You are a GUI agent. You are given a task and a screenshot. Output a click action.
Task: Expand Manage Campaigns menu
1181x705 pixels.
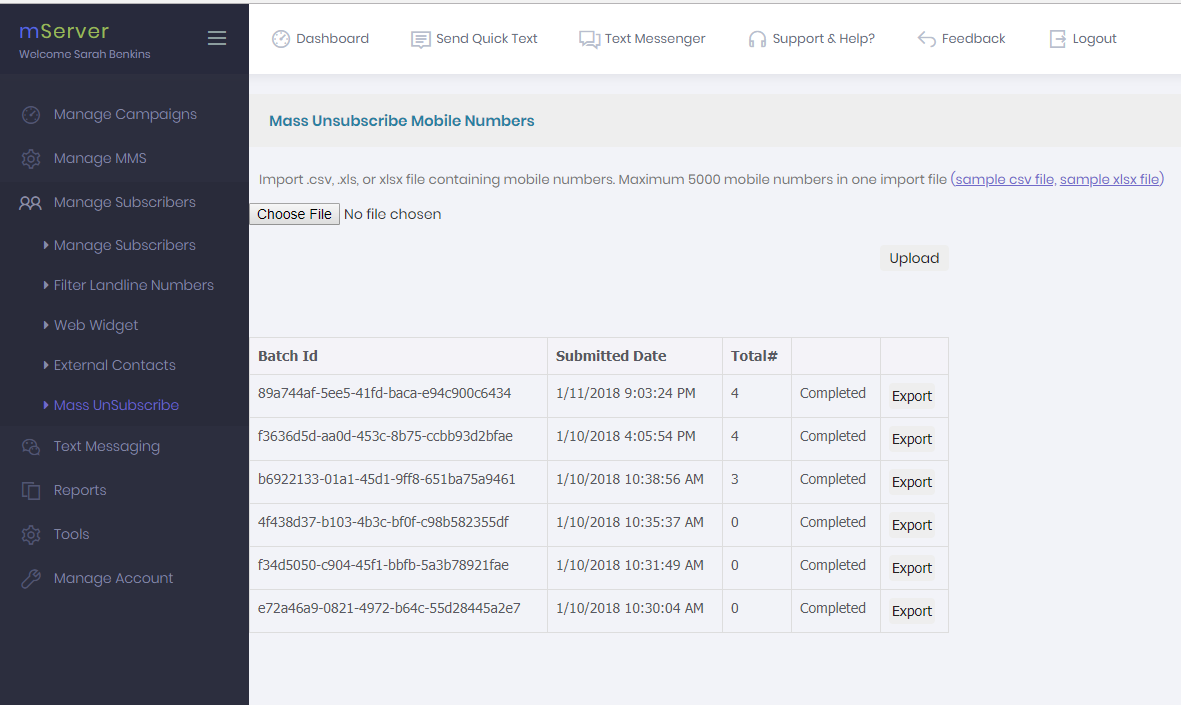[124, 114]
